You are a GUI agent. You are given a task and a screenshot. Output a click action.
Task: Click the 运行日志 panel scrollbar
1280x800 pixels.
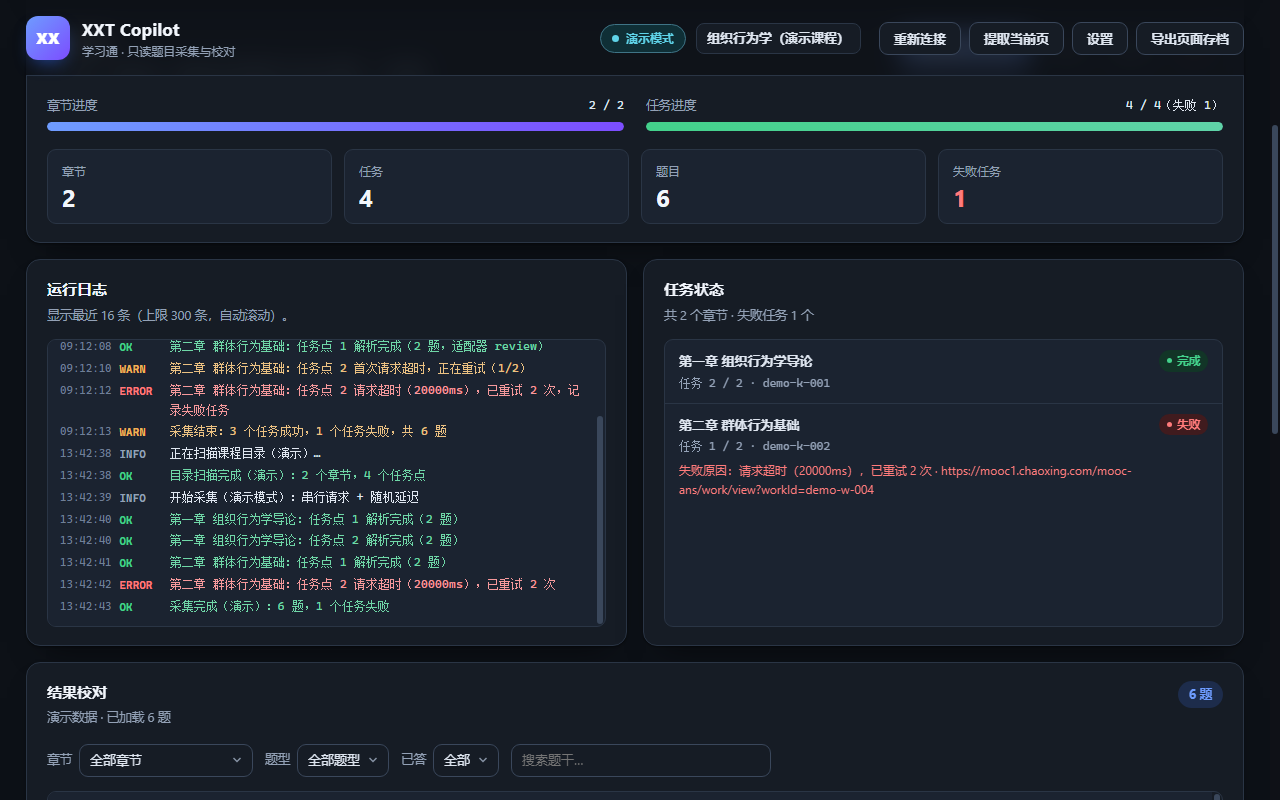pos(600,519)
